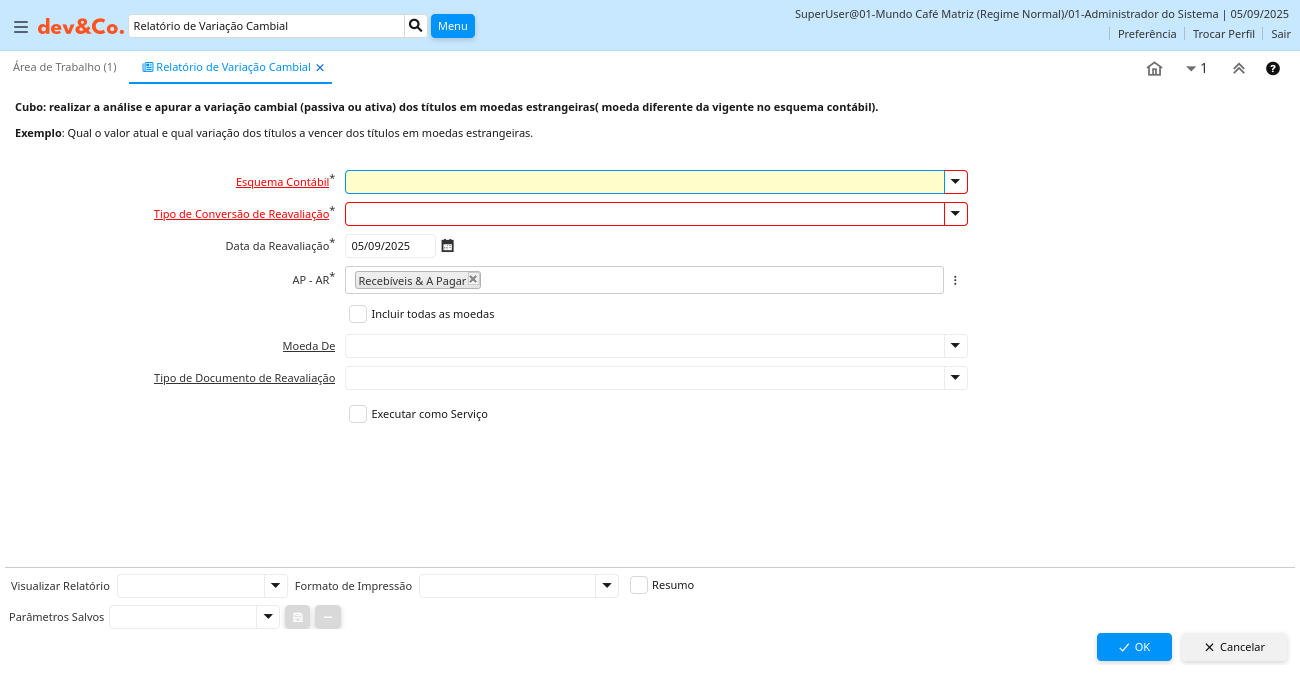The width and height of the screenshot is (1300, 674).
Task: Open the hamburger main menu icon
Action: (20, 27)
